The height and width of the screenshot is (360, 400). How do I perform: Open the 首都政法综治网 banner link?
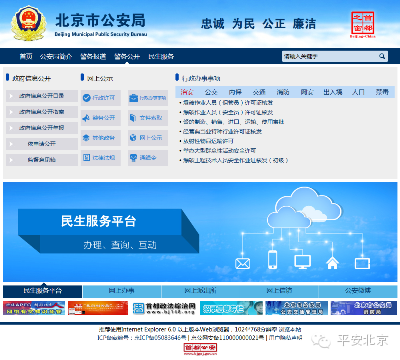pyautogui.click(x=164, y=308)
